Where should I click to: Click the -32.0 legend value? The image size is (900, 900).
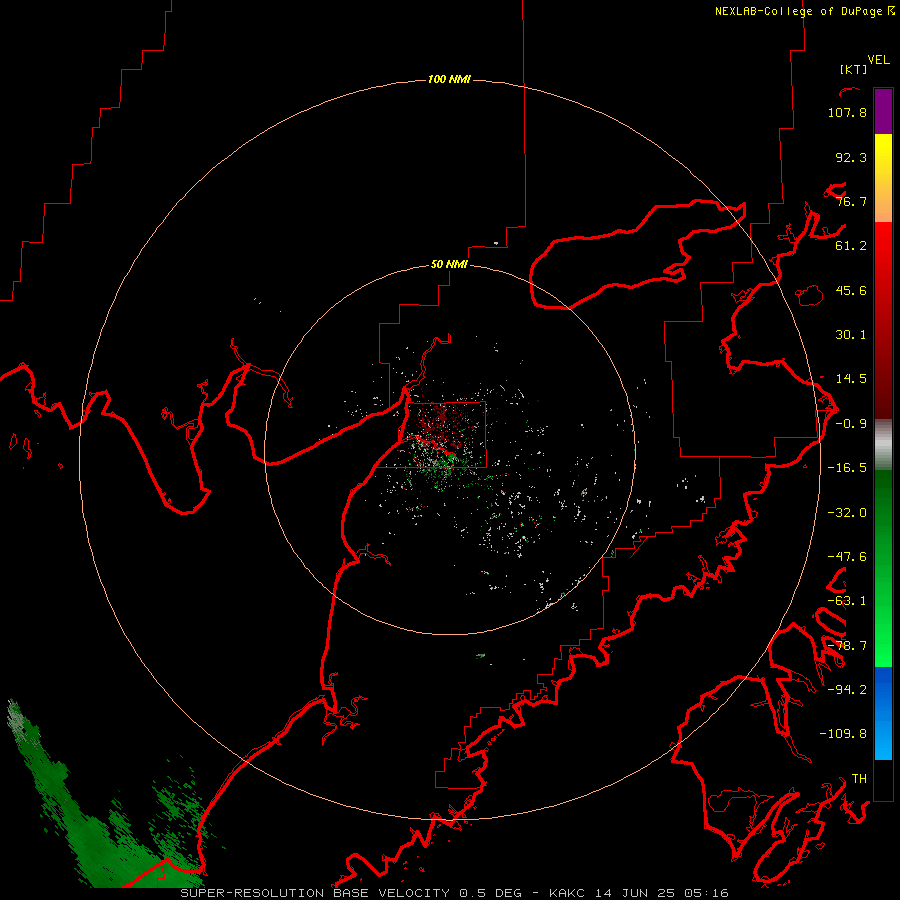point(847,513)
